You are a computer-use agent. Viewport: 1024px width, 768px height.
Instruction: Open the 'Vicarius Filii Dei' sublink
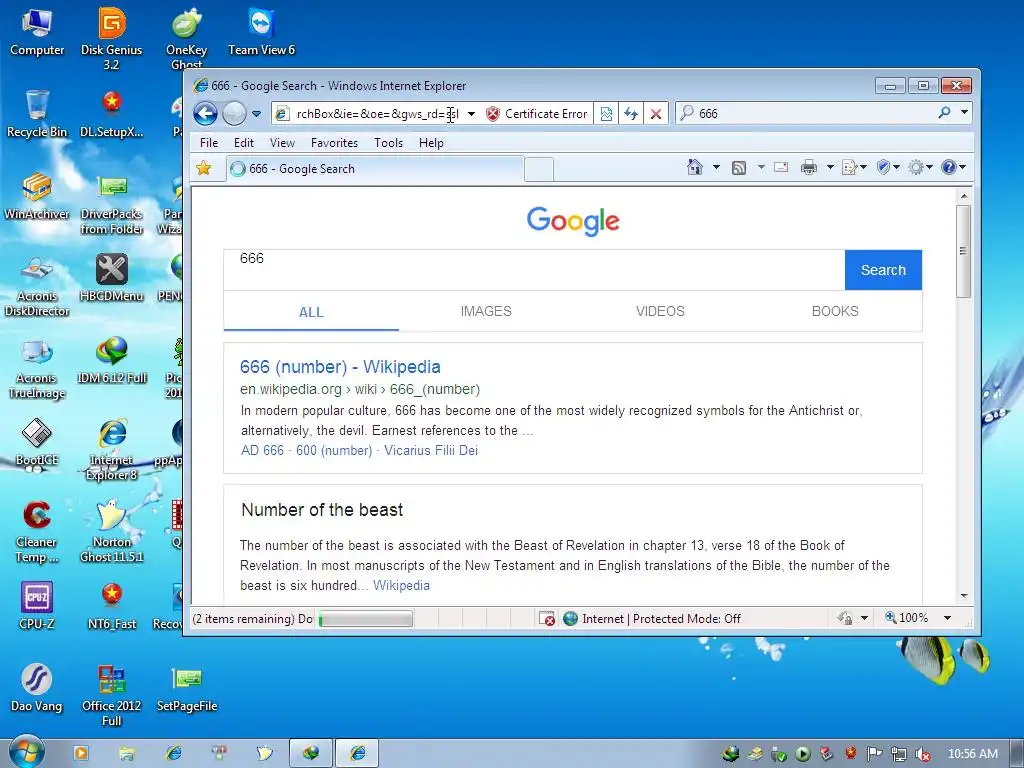[431, 451]
